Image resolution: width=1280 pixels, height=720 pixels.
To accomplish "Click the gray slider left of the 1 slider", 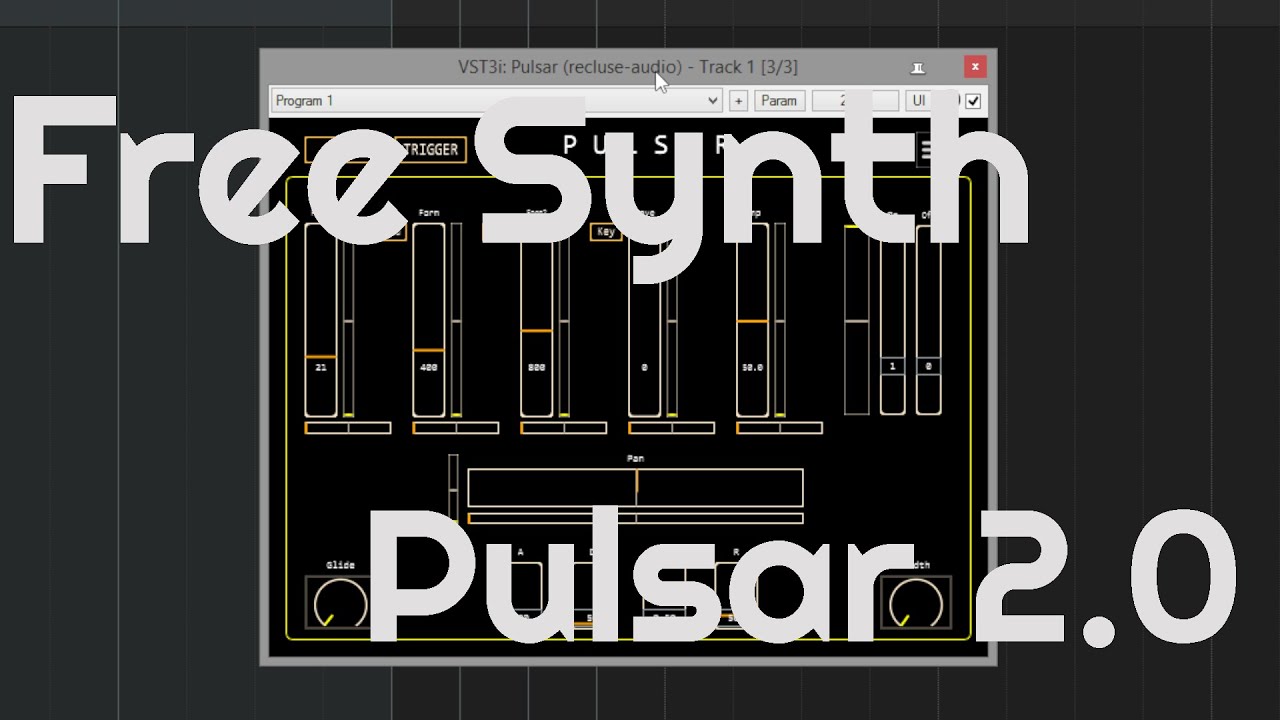I will pos(857,319).
